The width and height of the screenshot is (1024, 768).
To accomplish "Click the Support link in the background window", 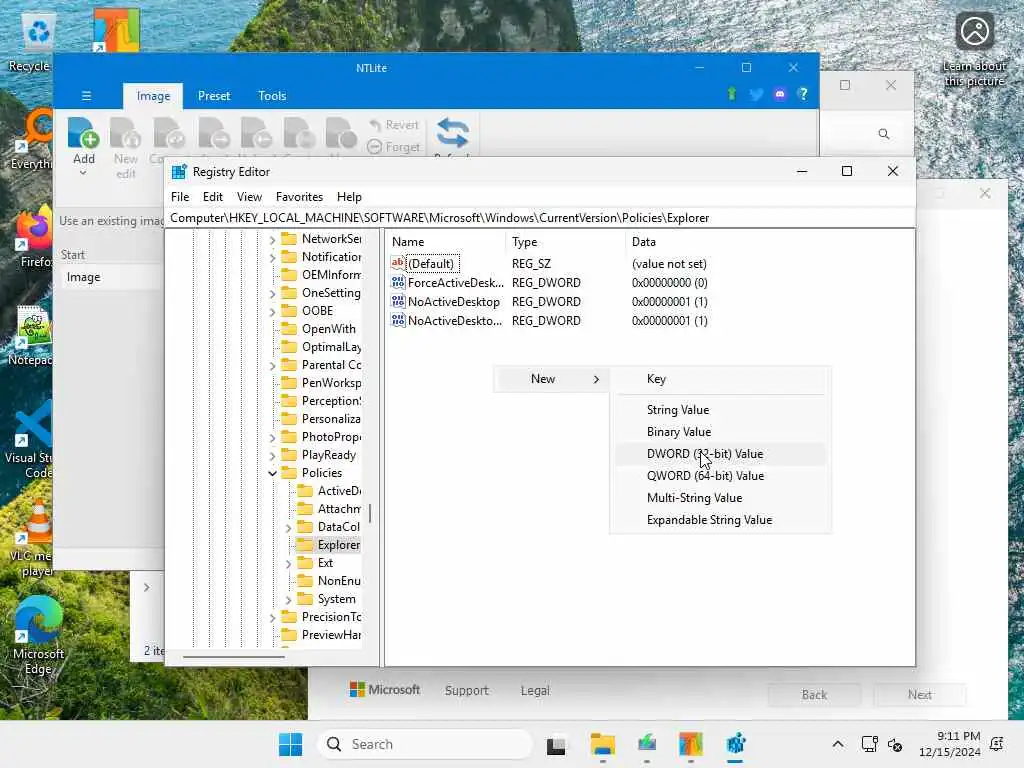I will pos(466,690).
